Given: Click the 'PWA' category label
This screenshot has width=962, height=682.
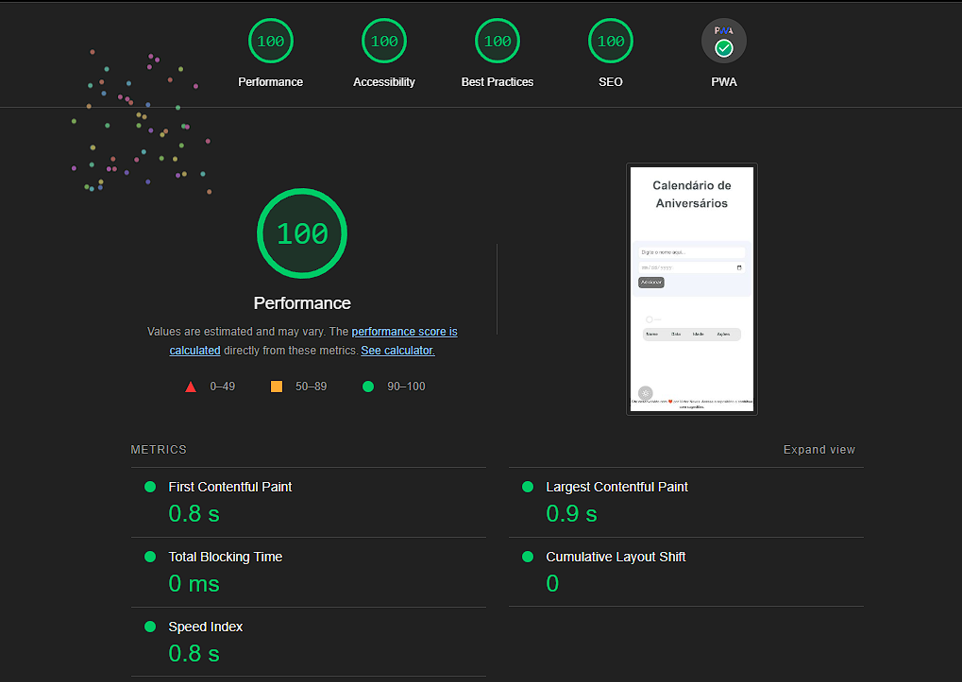Looking at the screenshot, I should coord(724,82).
